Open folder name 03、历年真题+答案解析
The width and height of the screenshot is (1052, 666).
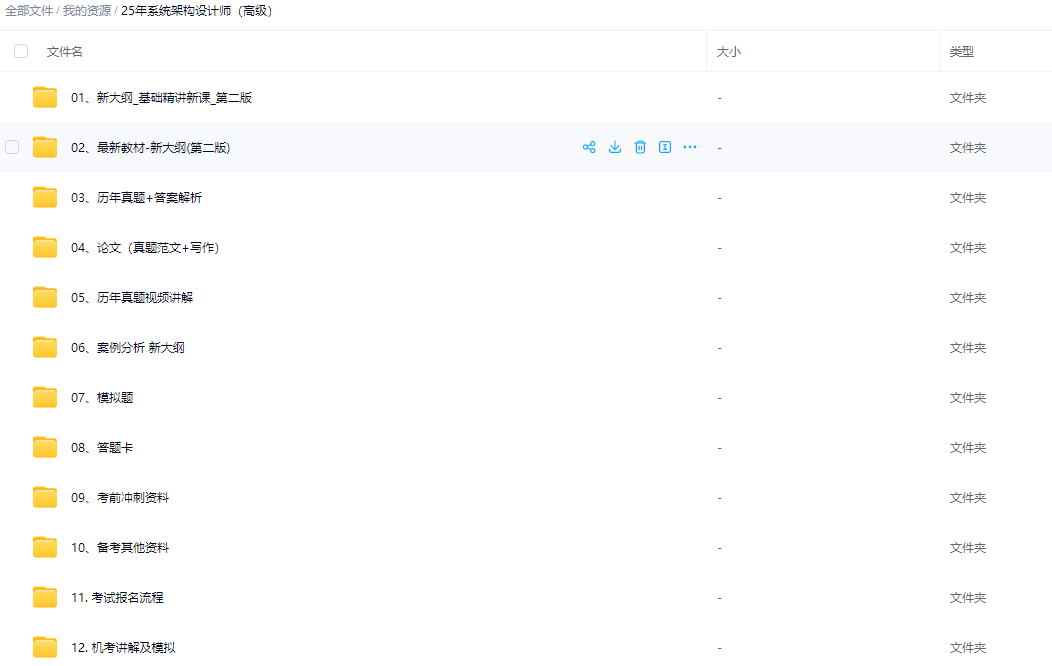[x=136, y=198]
